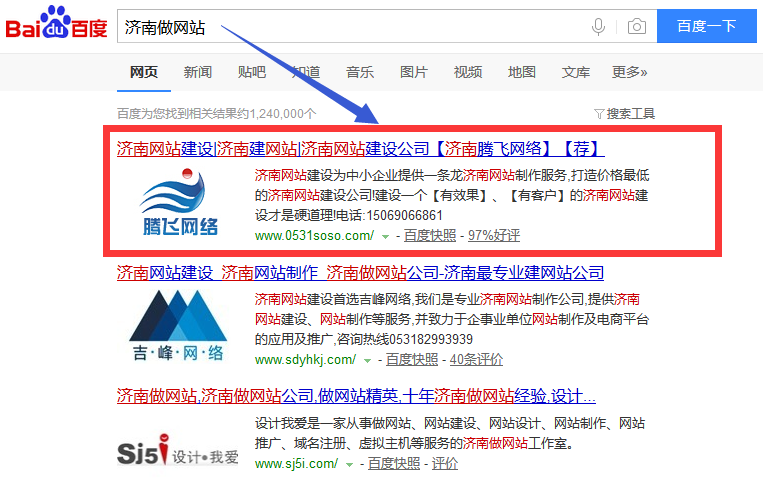Select the 文库 tab
The width and height of the screenshot is (763, 486).
[576, 72]
